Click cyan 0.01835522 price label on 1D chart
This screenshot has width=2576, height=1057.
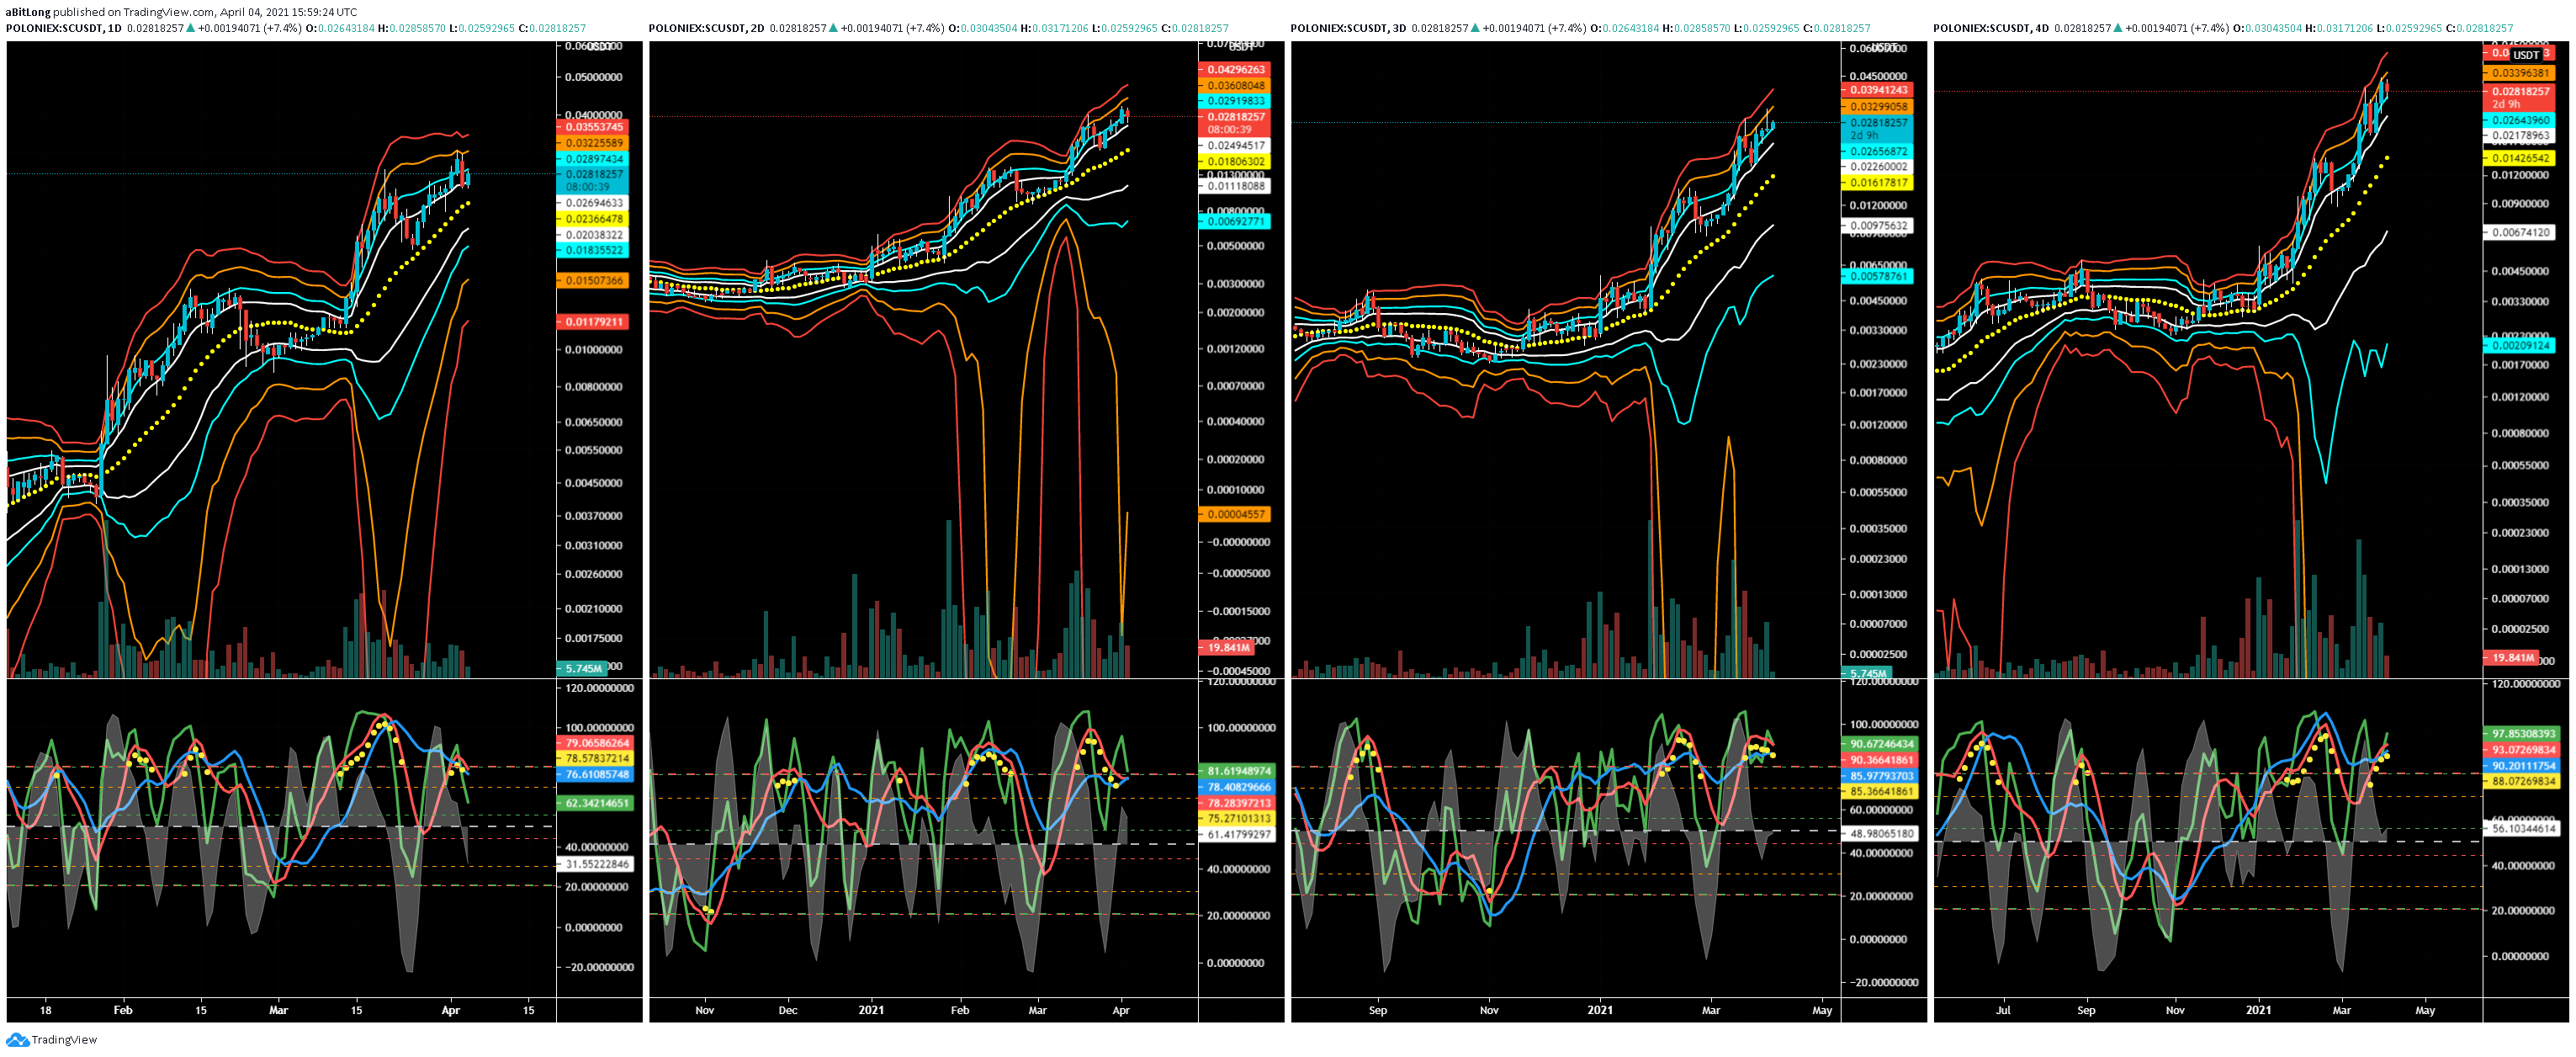[x=593, y=250]
